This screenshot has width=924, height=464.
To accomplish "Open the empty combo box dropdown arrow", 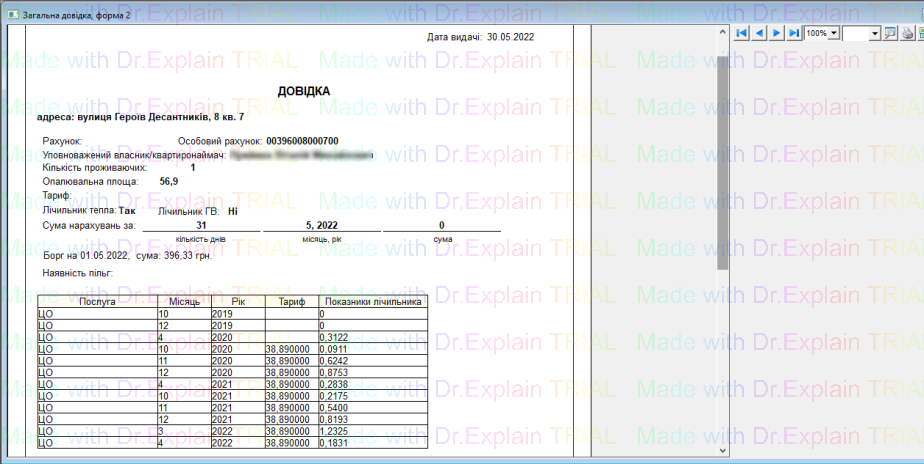I will pos(876,33).
